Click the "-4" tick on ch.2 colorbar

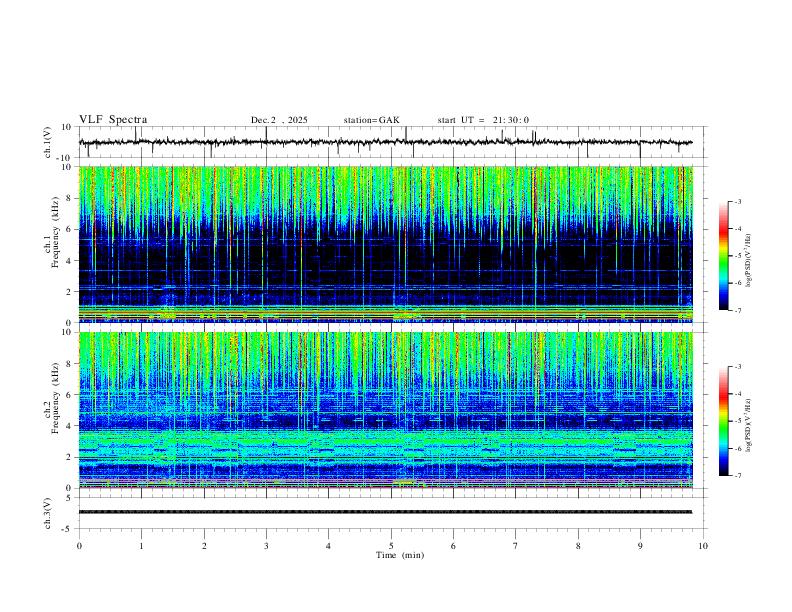coord(737,393)
